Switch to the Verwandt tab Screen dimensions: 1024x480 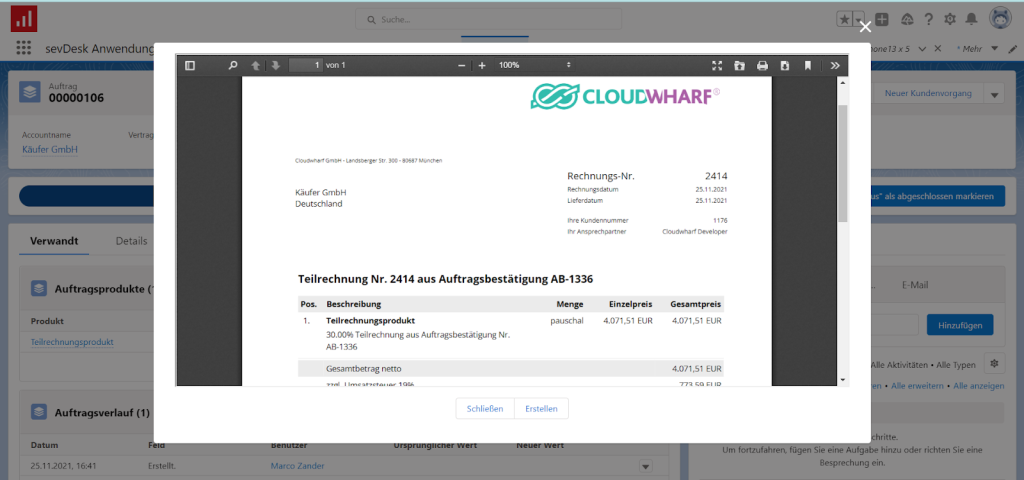pos(54,241)
